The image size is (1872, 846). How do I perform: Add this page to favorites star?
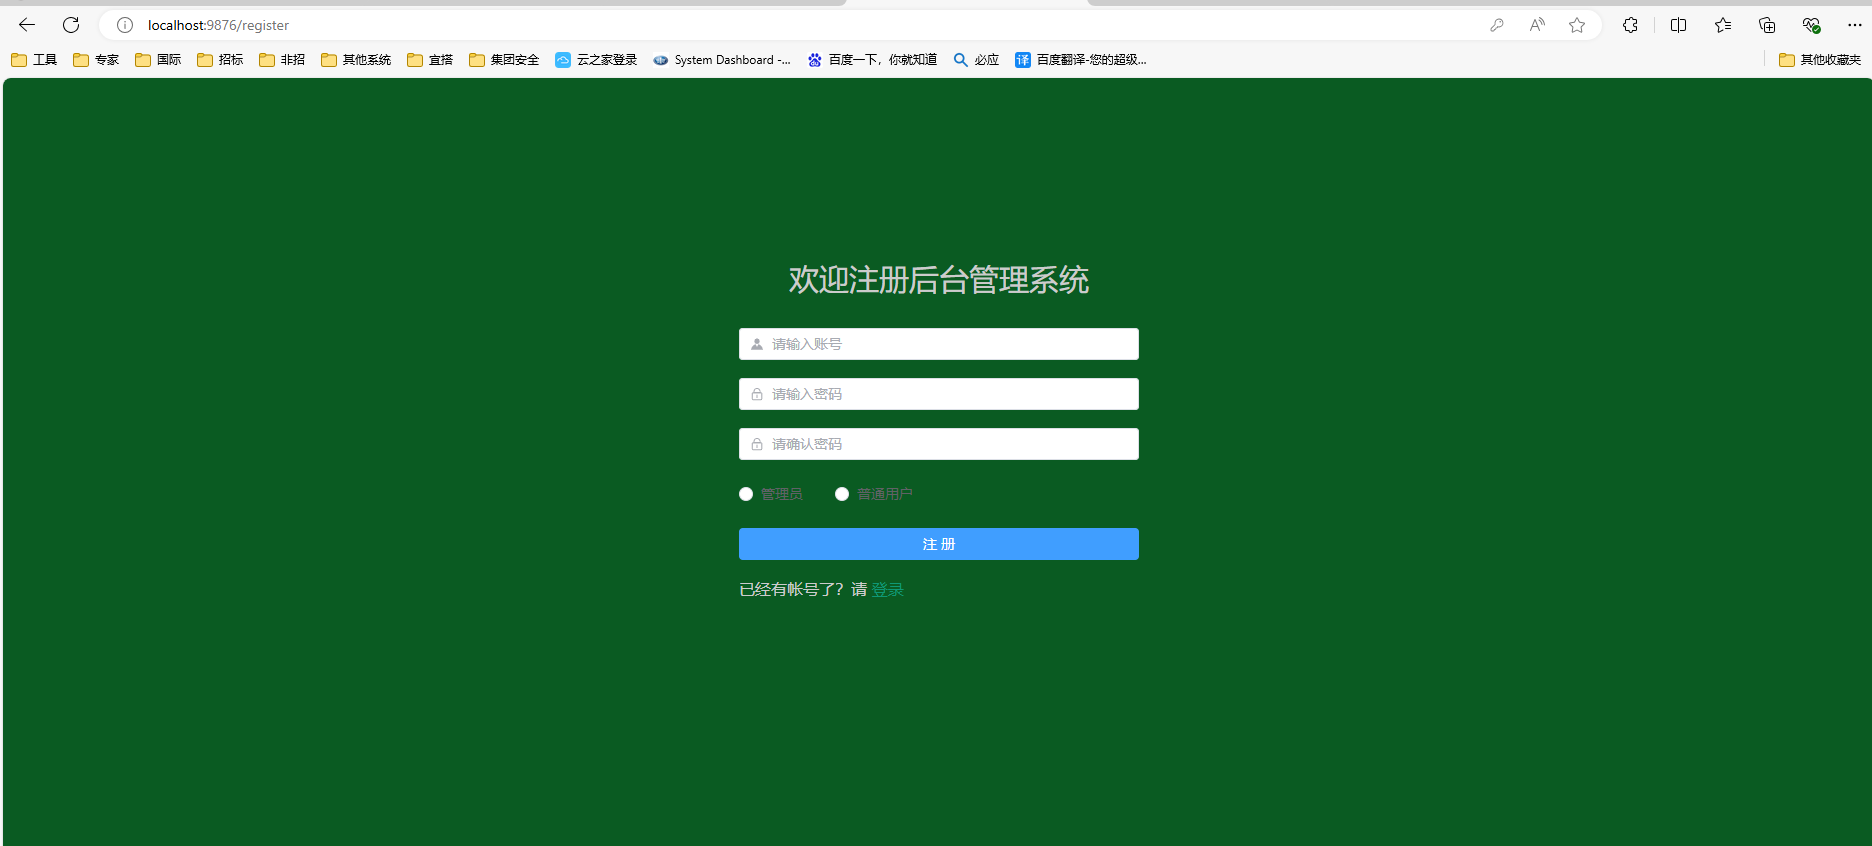1577,25
